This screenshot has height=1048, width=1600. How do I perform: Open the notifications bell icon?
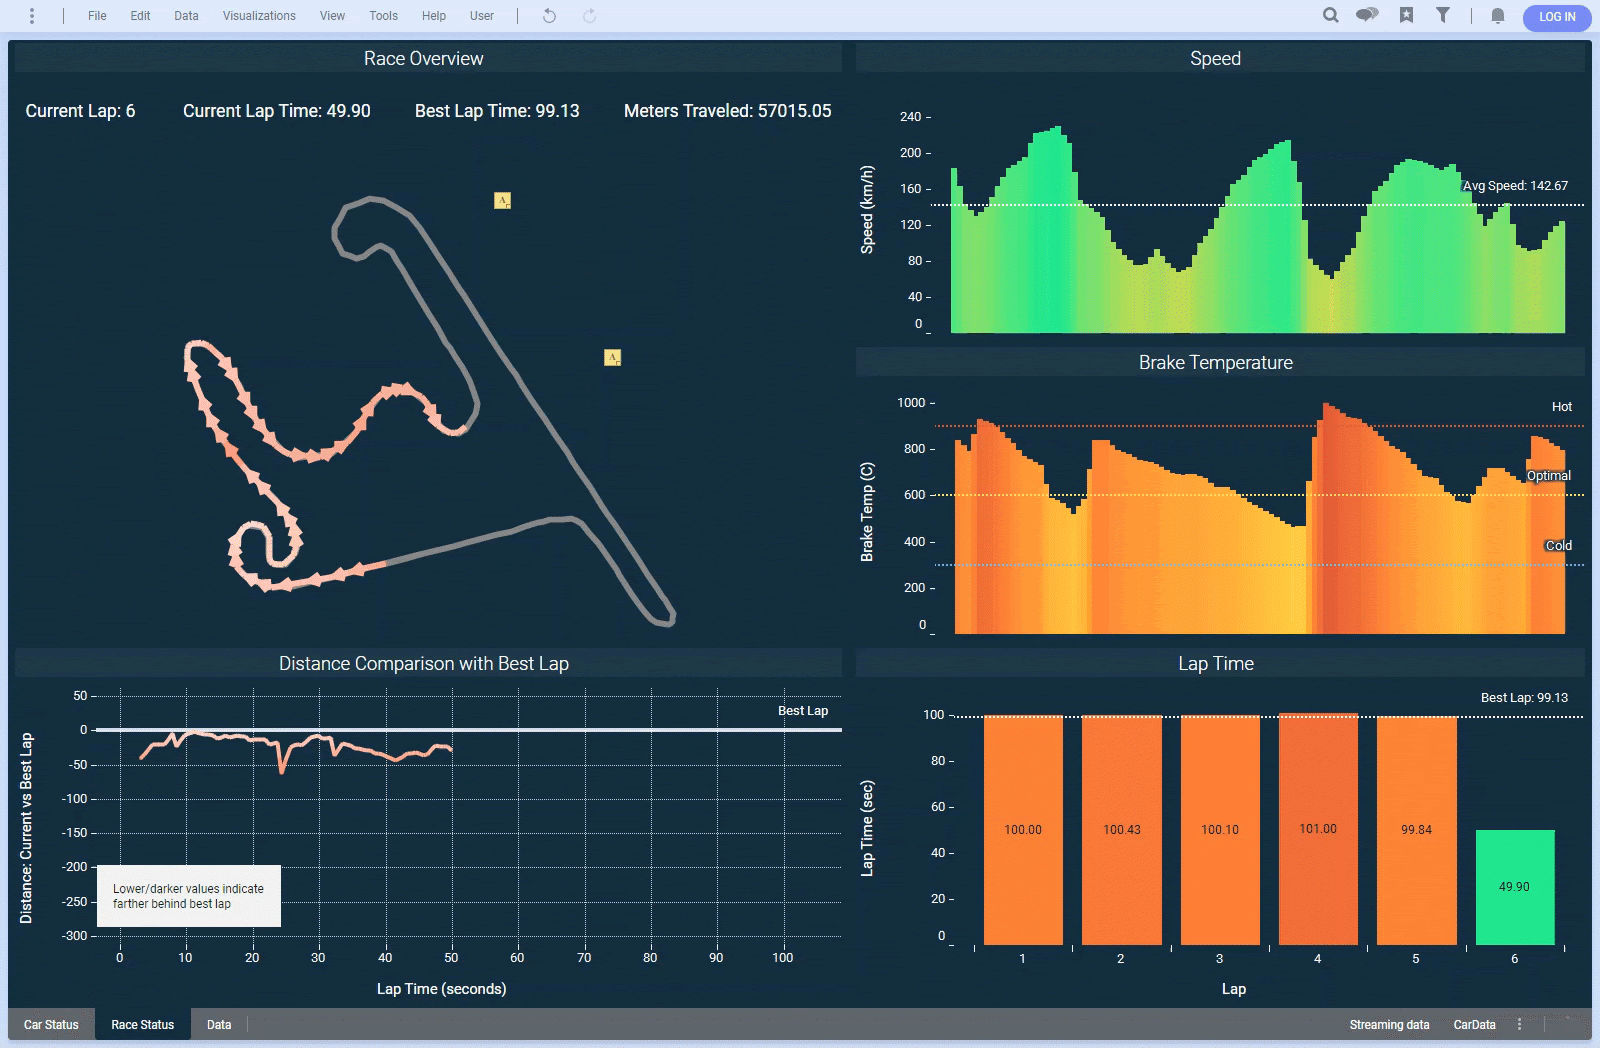1498,16
